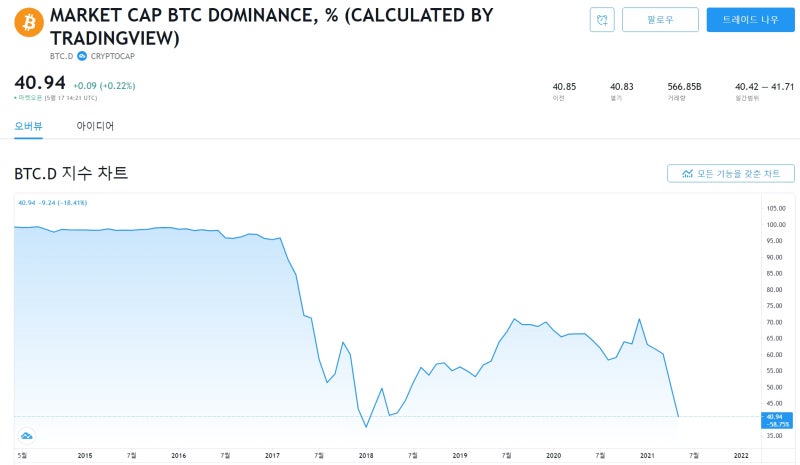Screen dimensions: 800x465
Task: Click the 트레이드 나우 blue button
Action: pos(751,20)
